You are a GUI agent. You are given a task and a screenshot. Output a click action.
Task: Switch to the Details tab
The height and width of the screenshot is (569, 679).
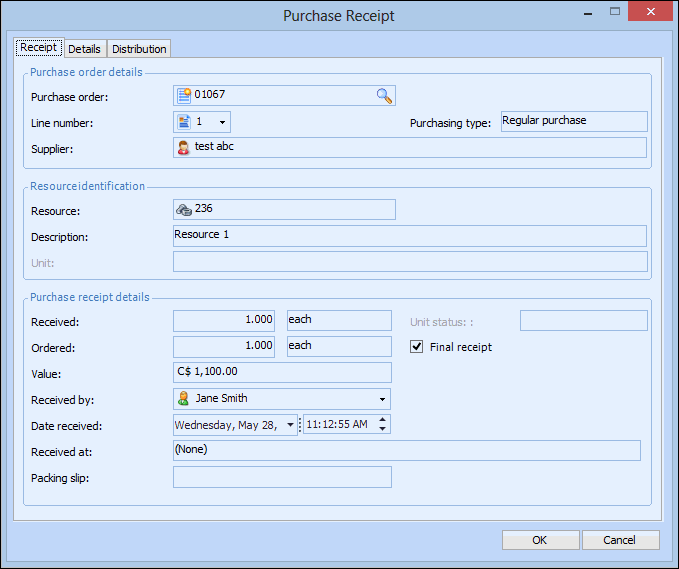(84, 49)
